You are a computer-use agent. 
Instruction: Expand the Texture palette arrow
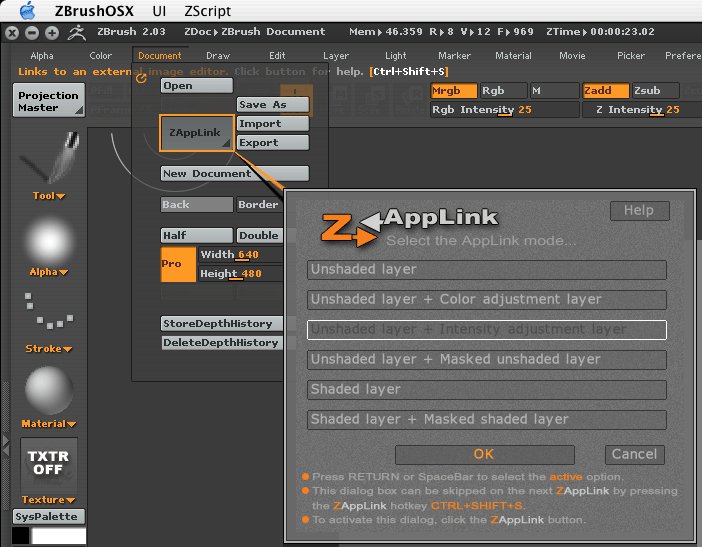(x=70, y=500)
